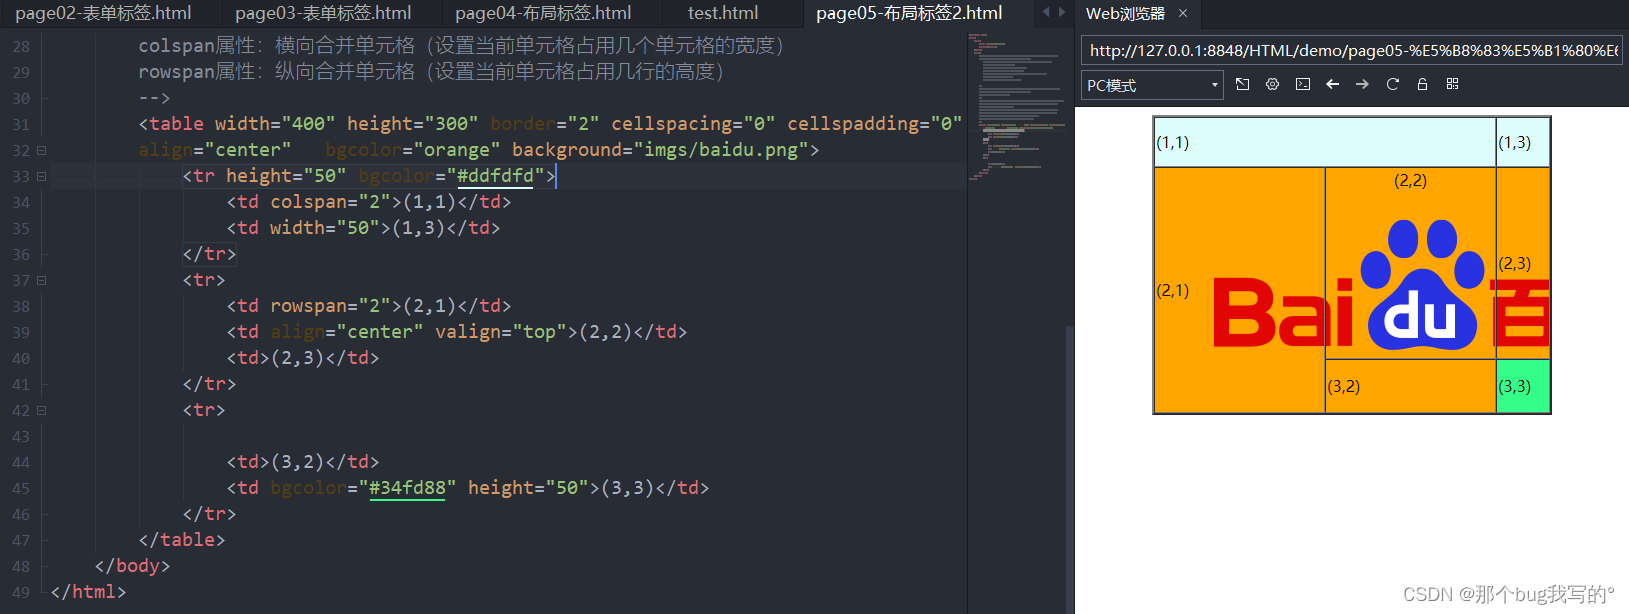Switch to test.html tab
The image size is (1629, 614).
723,13
